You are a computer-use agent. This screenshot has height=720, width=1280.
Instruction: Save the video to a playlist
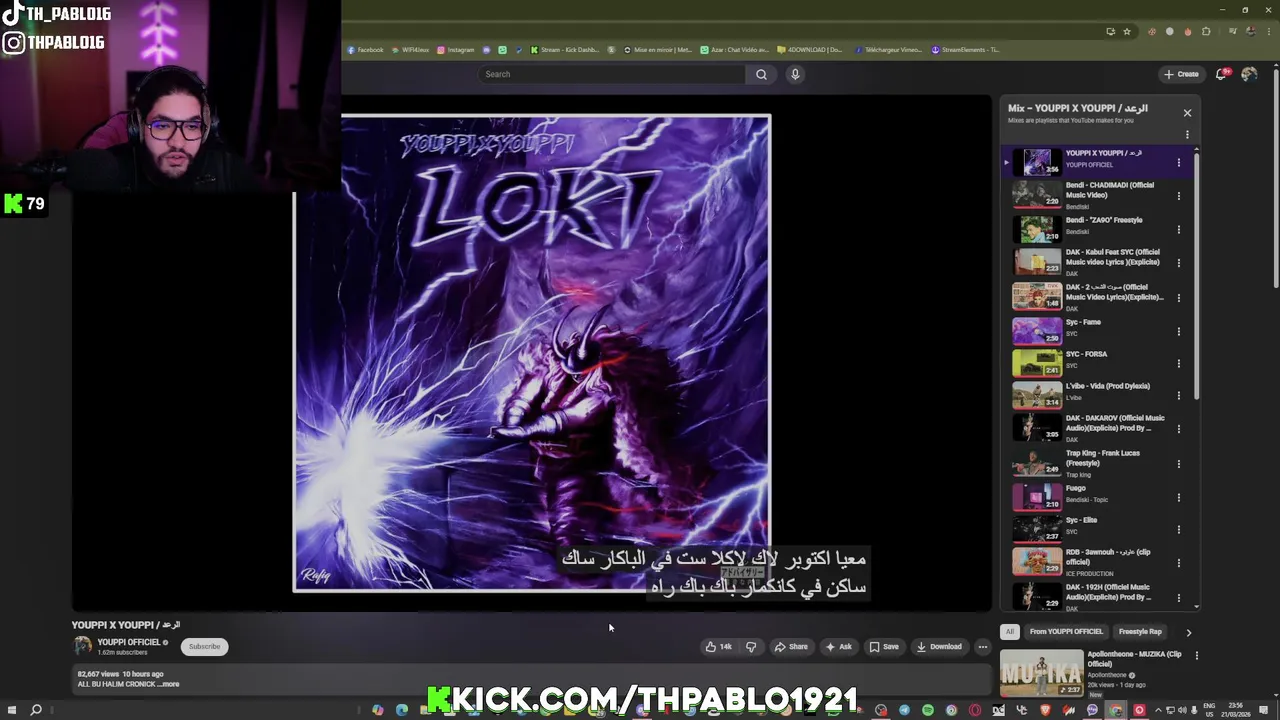pos(884,646)
